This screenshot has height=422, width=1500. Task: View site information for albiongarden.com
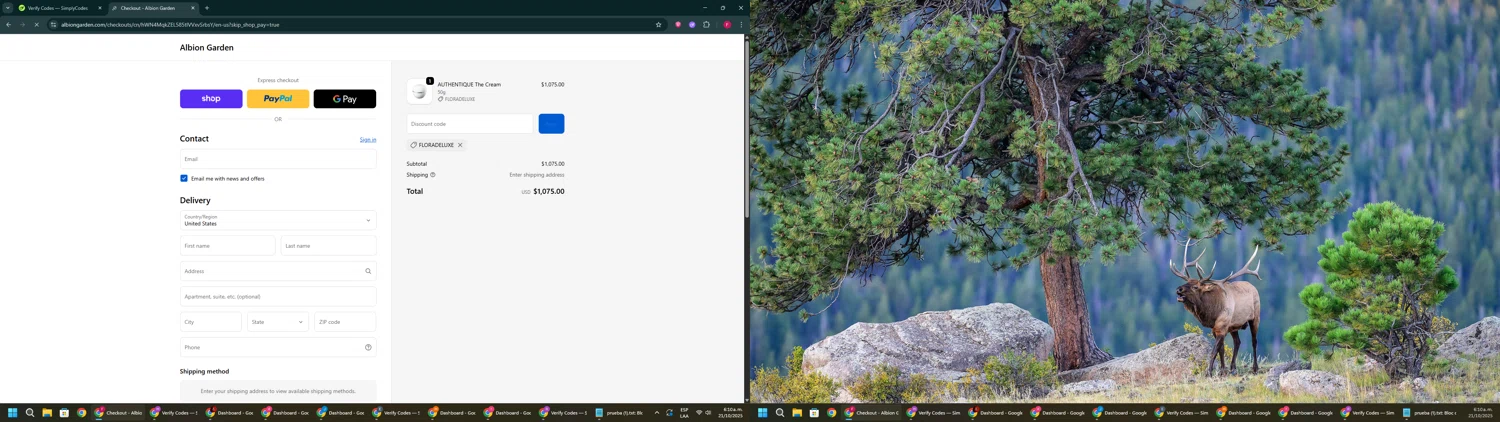click(54, 25)
